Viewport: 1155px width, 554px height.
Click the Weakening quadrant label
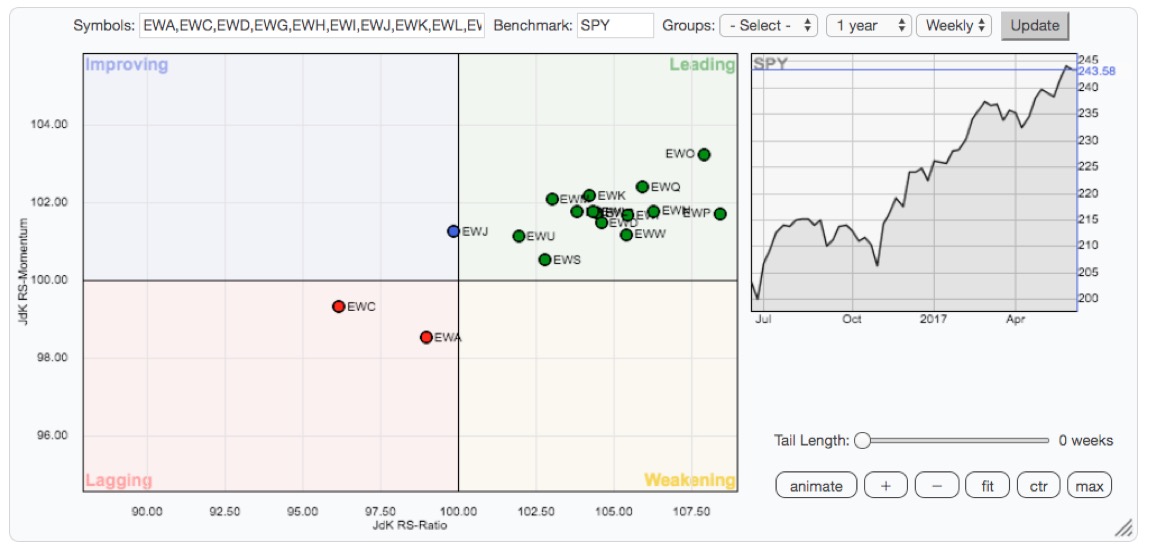pos(690,481)
